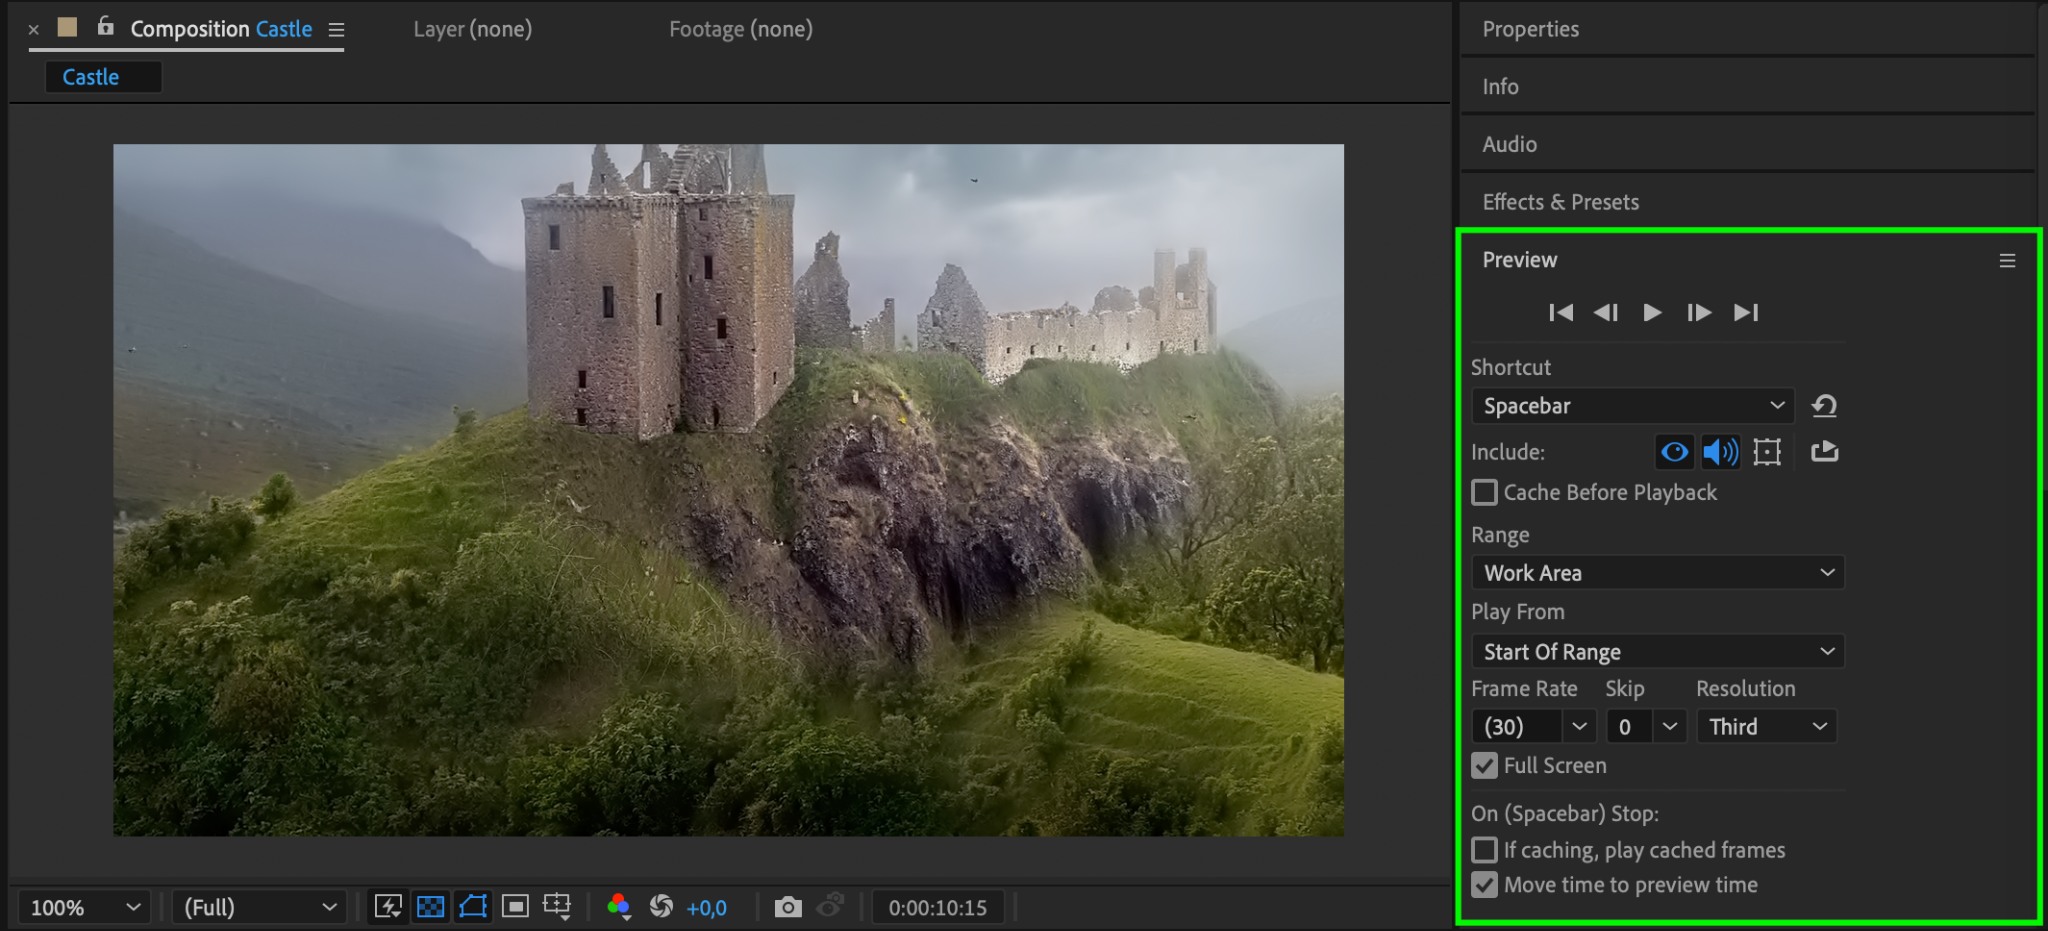
Task: Open the Spacebar shortcut dropdown
Action: (1632, 406)
